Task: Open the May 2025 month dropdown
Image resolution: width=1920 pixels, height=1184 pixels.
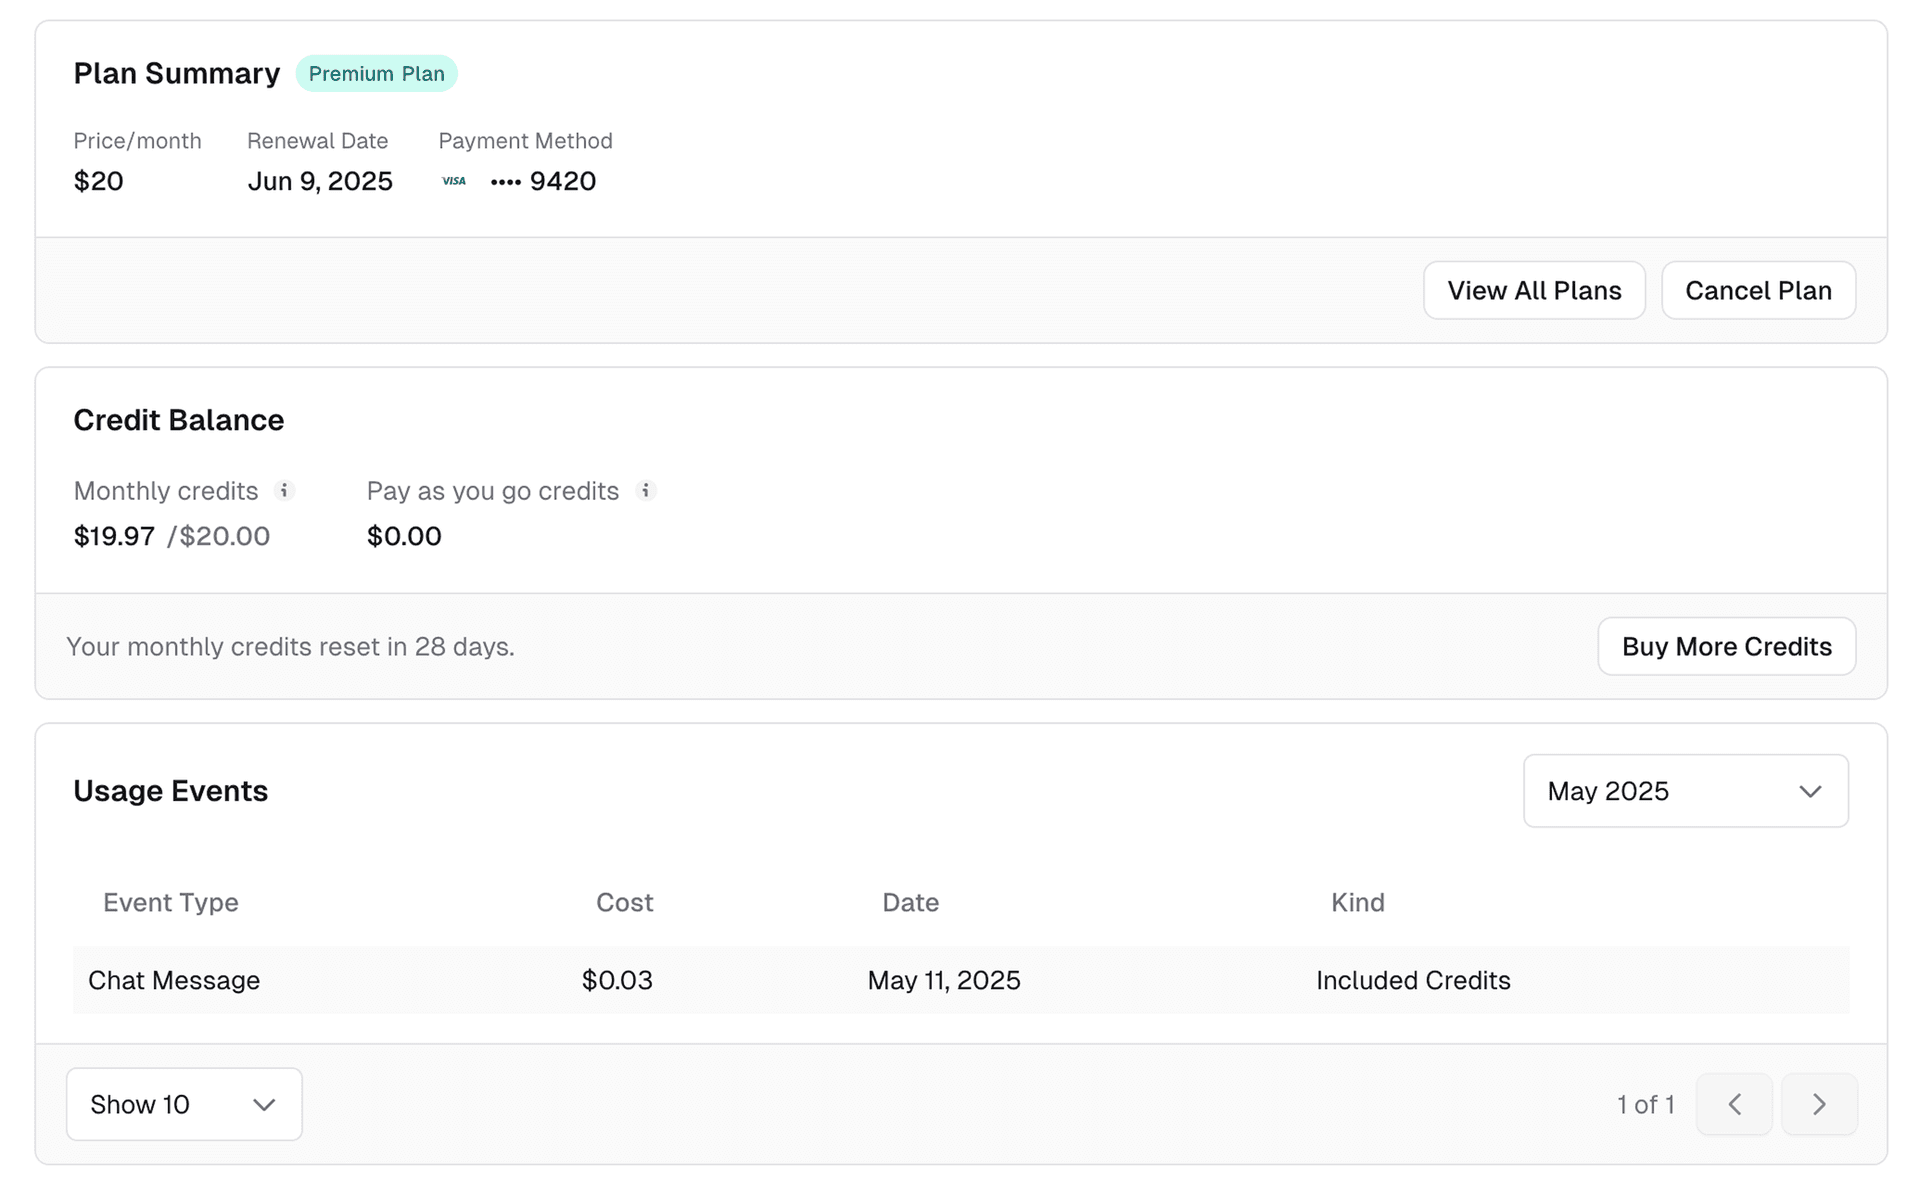Action: (1684, 790)
